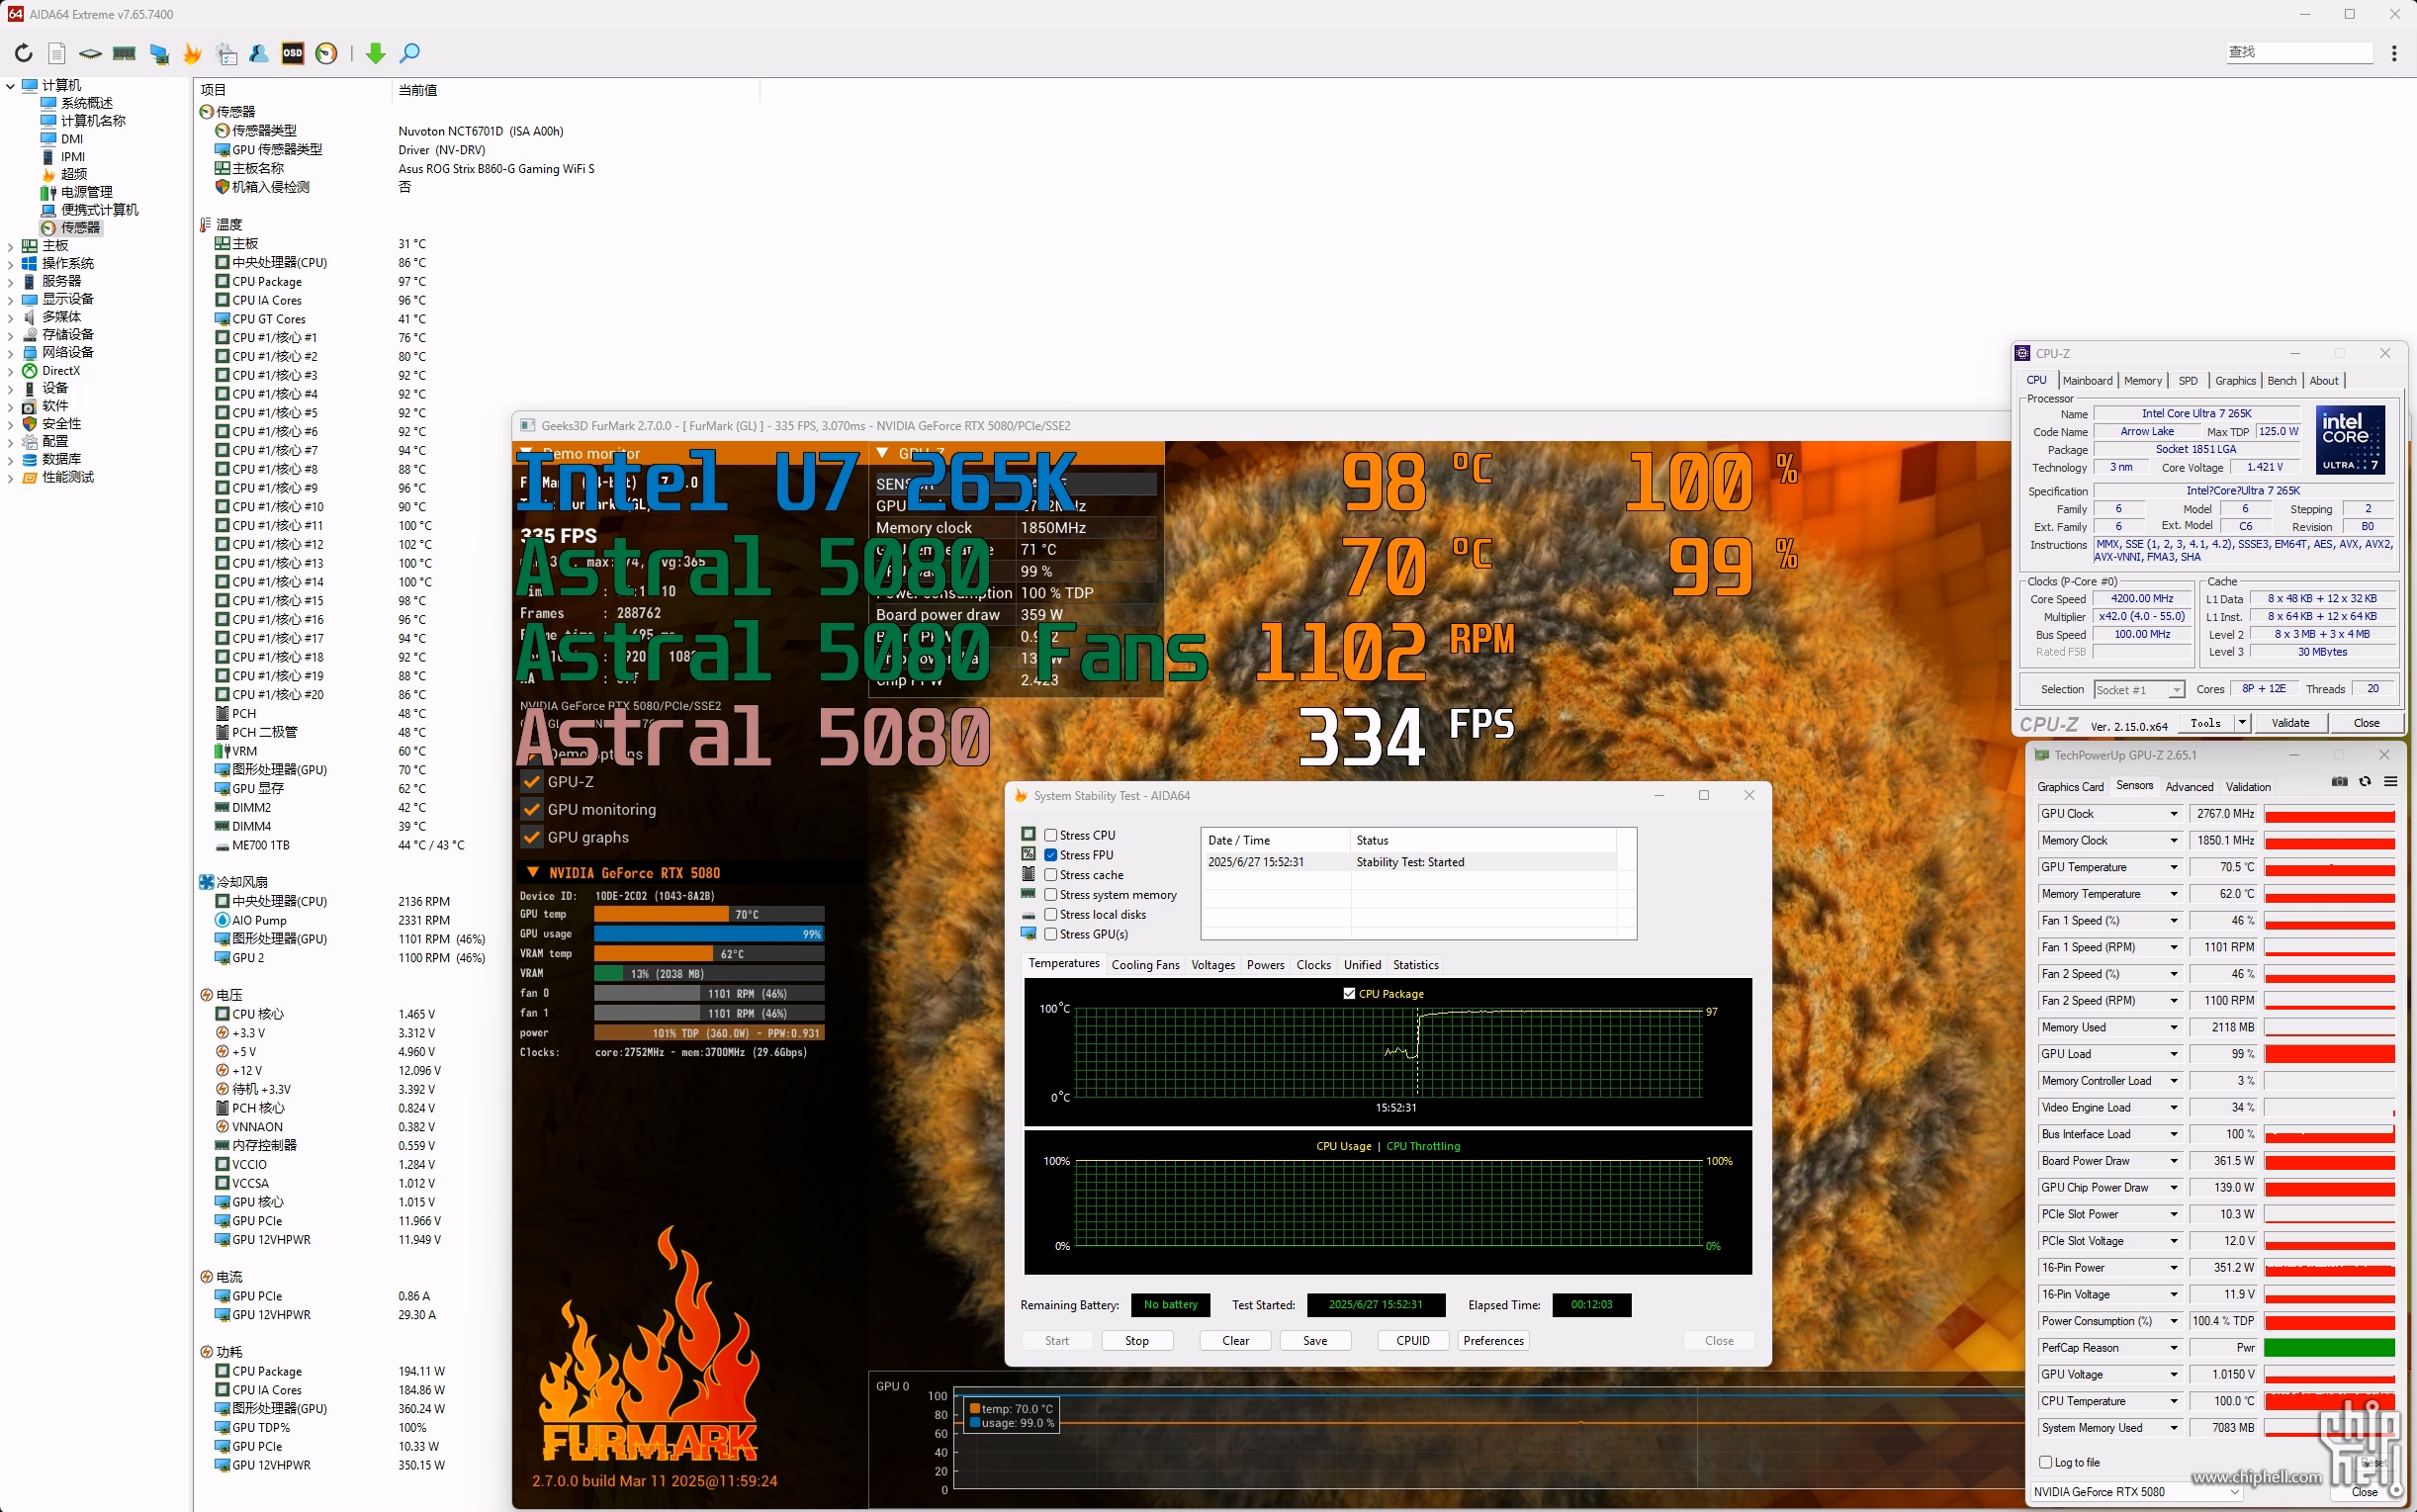The height and width of the screenshot is (1512, 2417).
Task: Select DirectX Xbox-icon item in tree
Action: (x=52, y=370)
